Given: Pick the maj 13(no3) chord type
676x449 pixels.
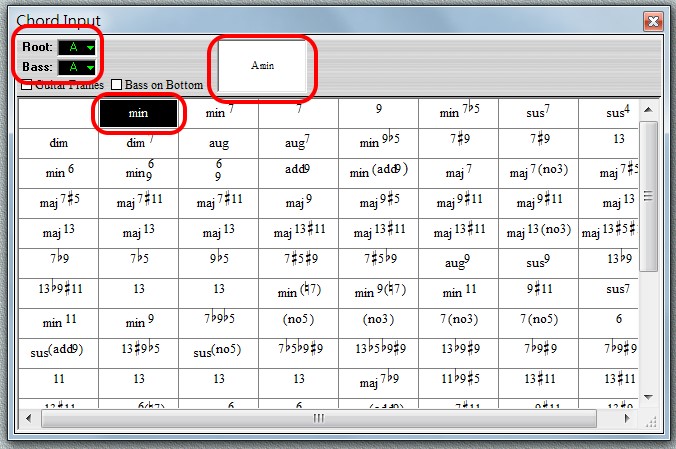Looking at the screenshot, I should click(538, 233).
